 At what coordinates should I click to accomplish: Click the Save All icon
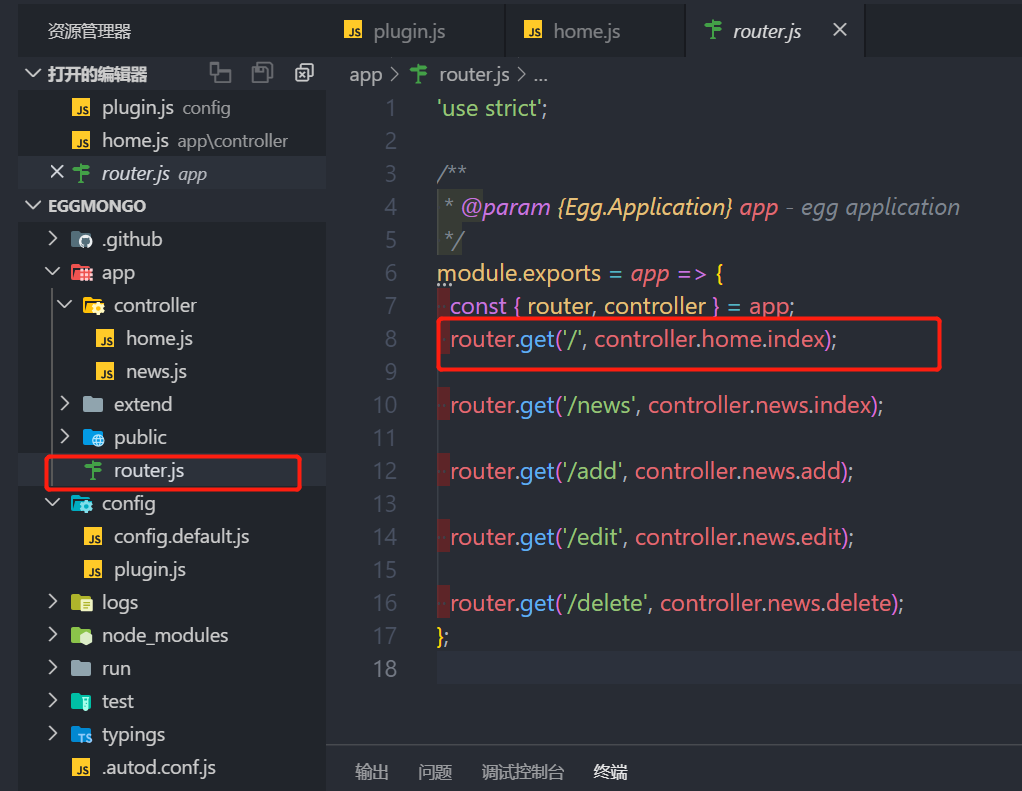[x=262, y=73]
